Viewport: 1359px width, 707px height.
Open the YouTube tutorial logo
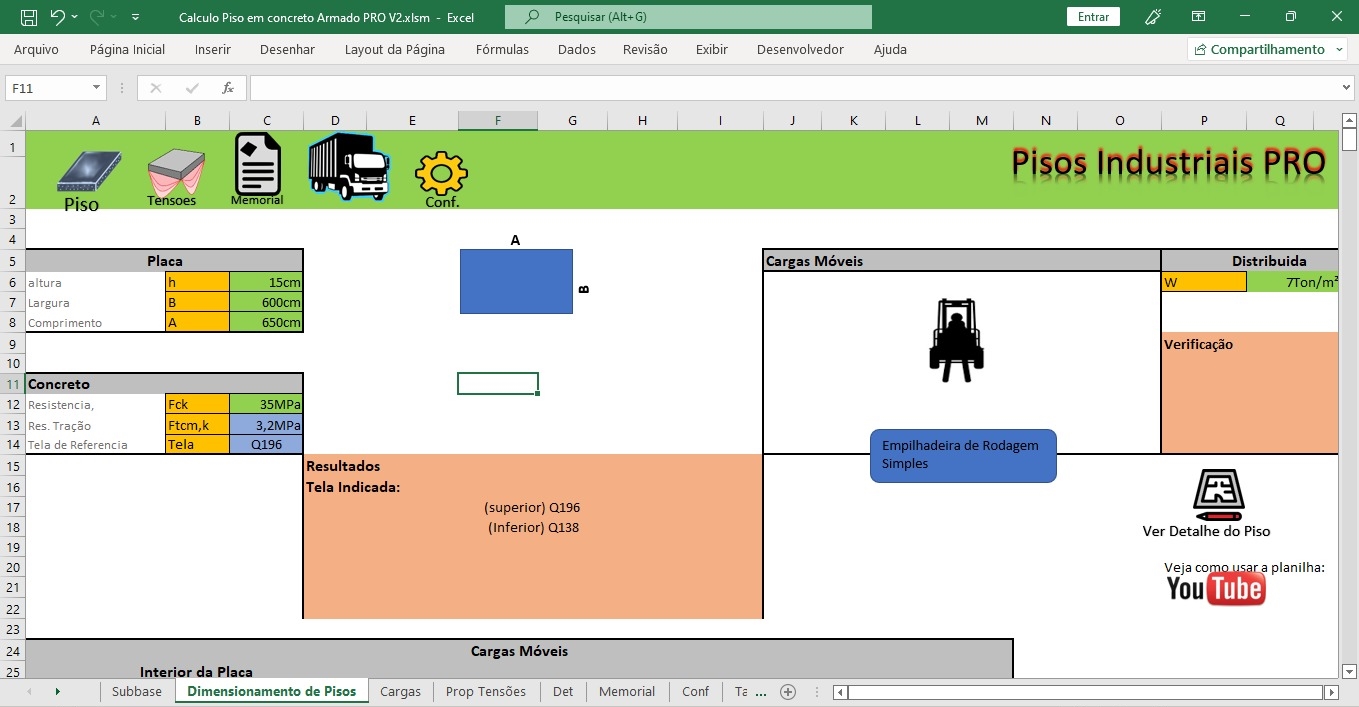click(1215, 589)
